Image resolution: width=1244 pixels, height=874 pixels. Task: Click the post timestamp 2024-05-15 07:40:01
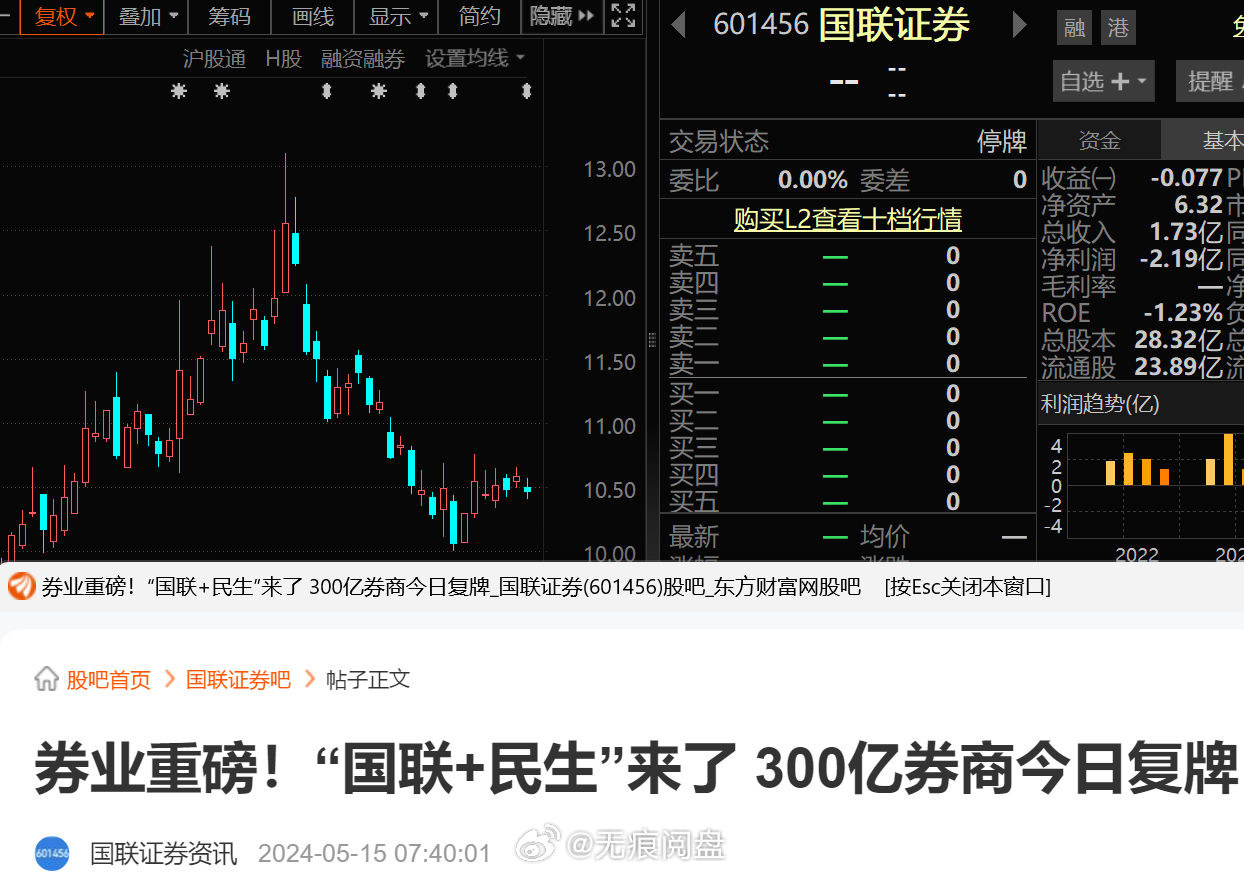[374, 854]
